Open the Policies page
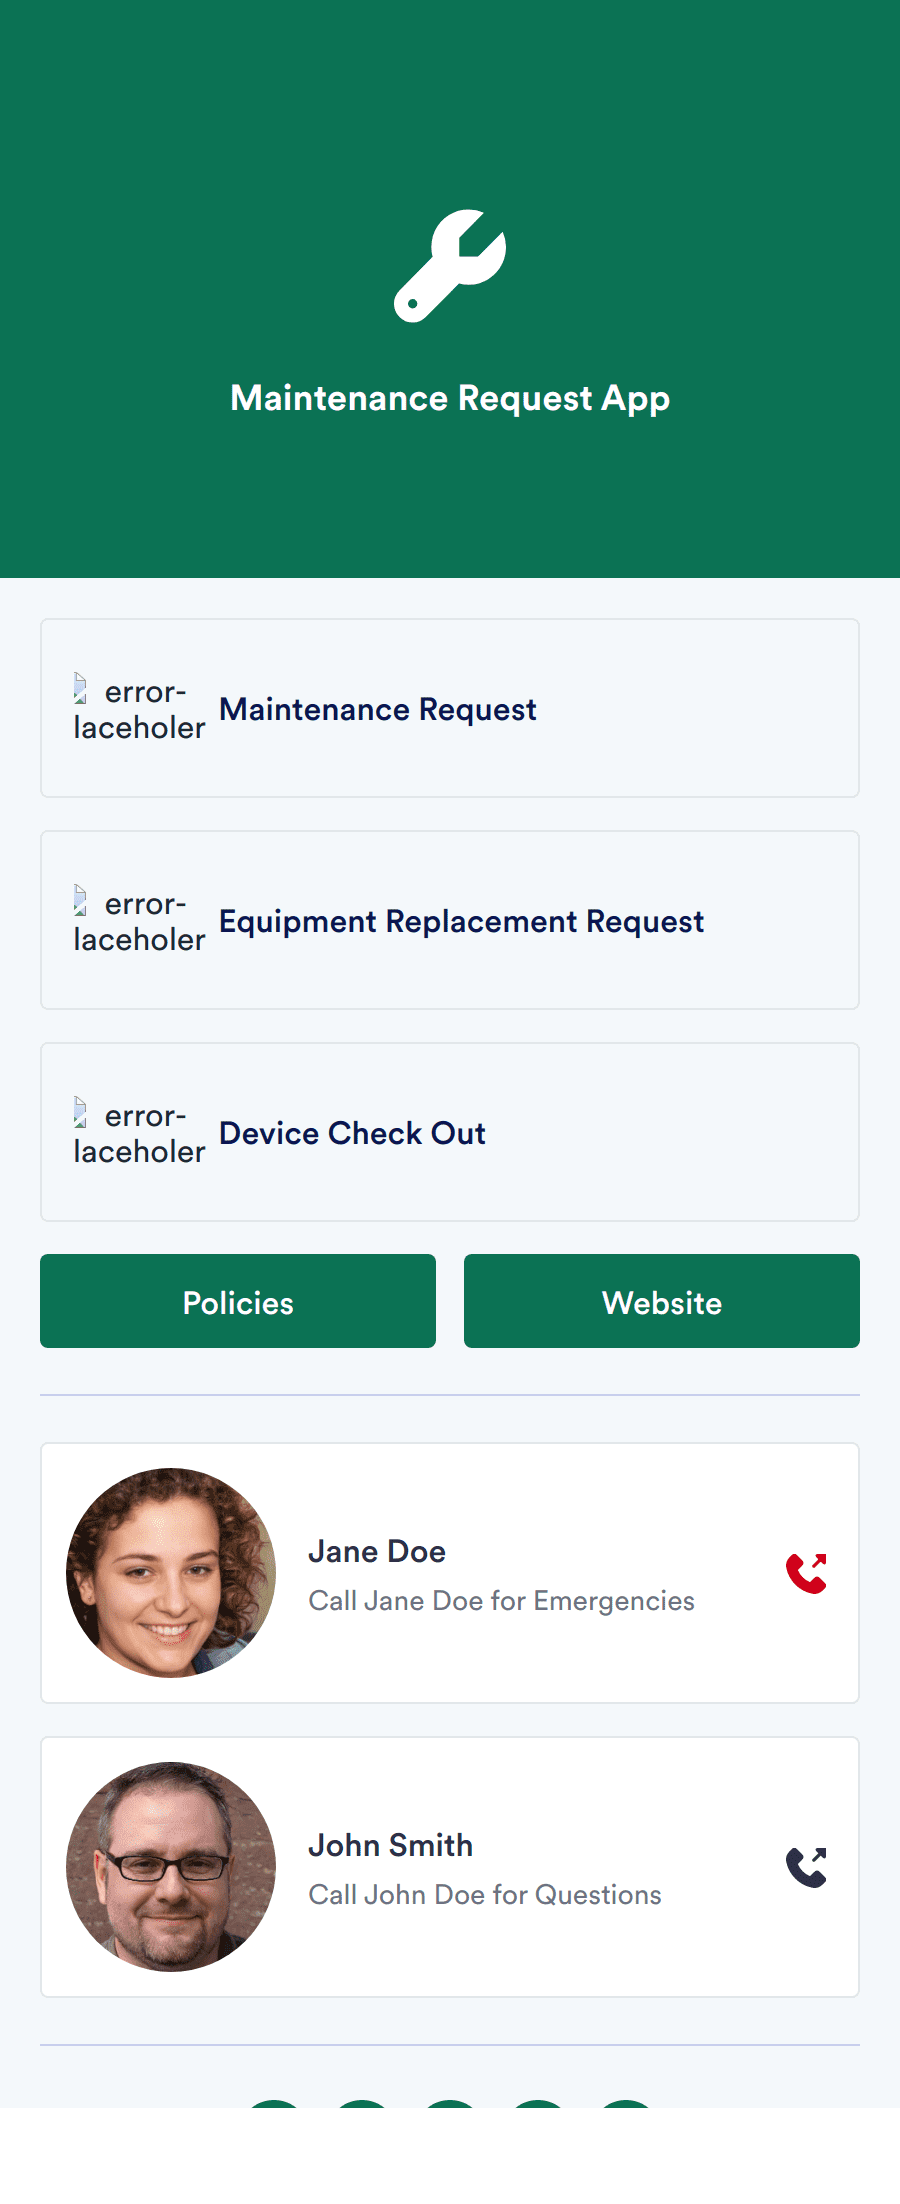Screen dimensions: 900x2204 tap(237, 1301)
